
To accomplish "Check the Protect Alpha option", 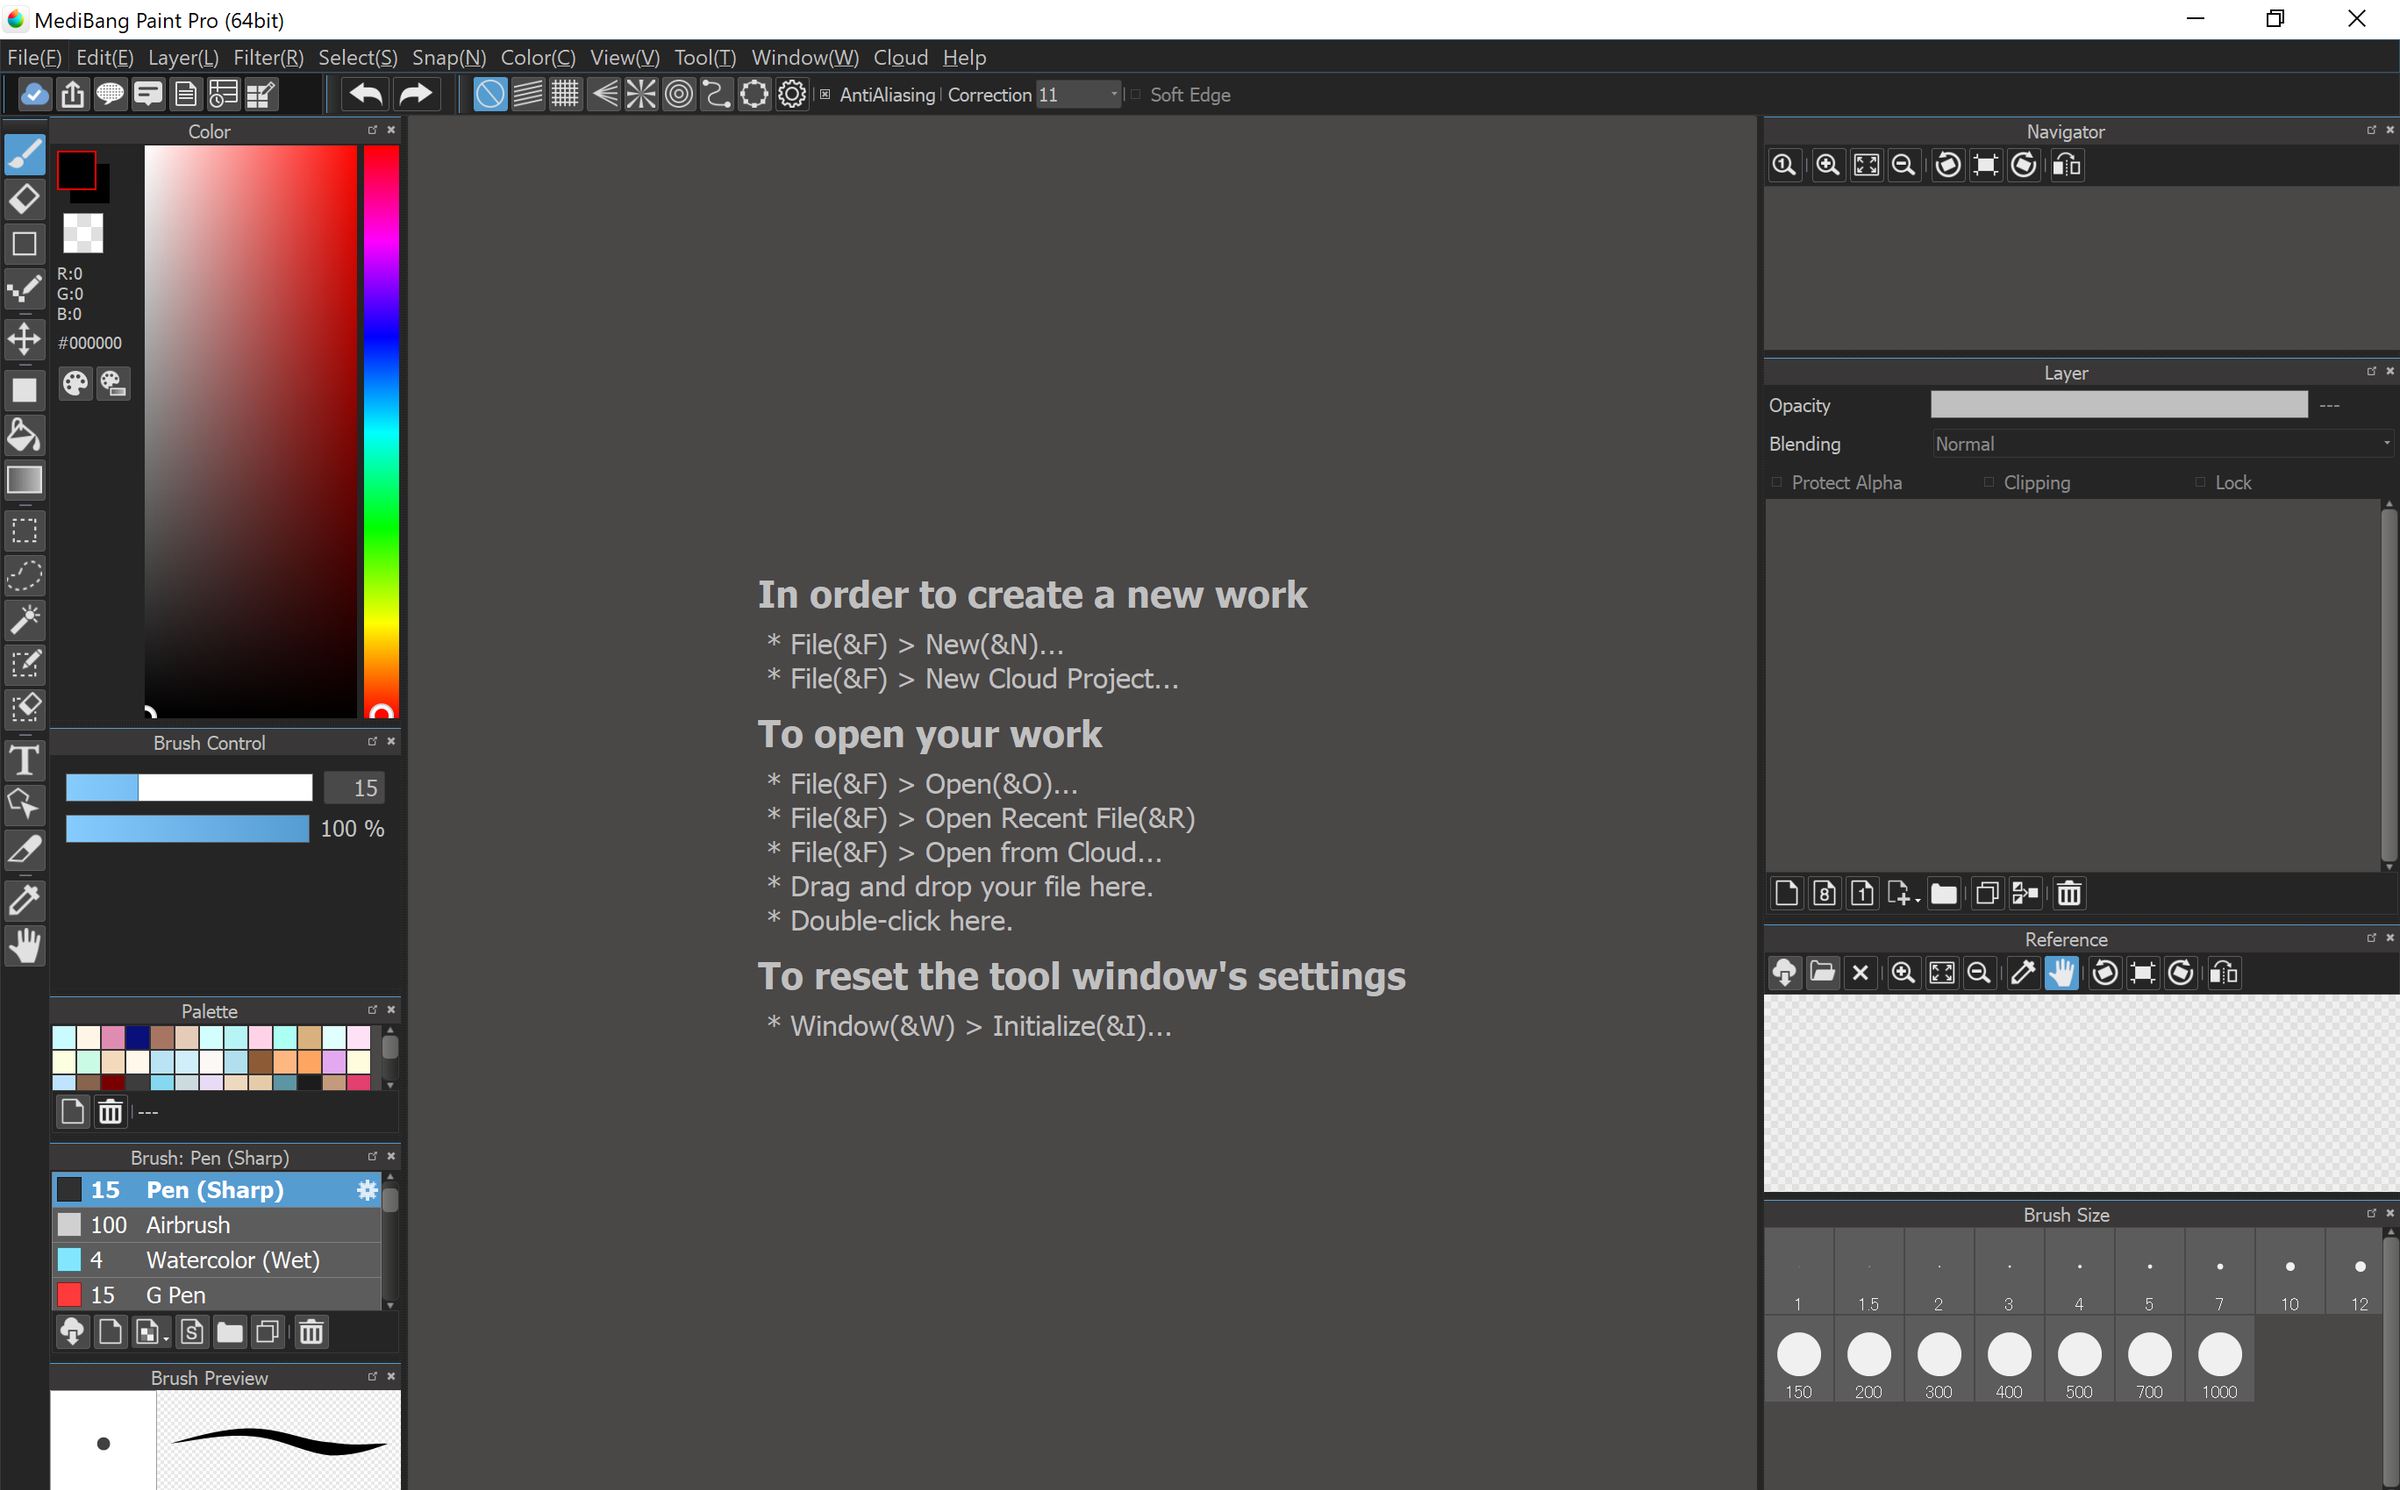I will (x=1777, y=483).
